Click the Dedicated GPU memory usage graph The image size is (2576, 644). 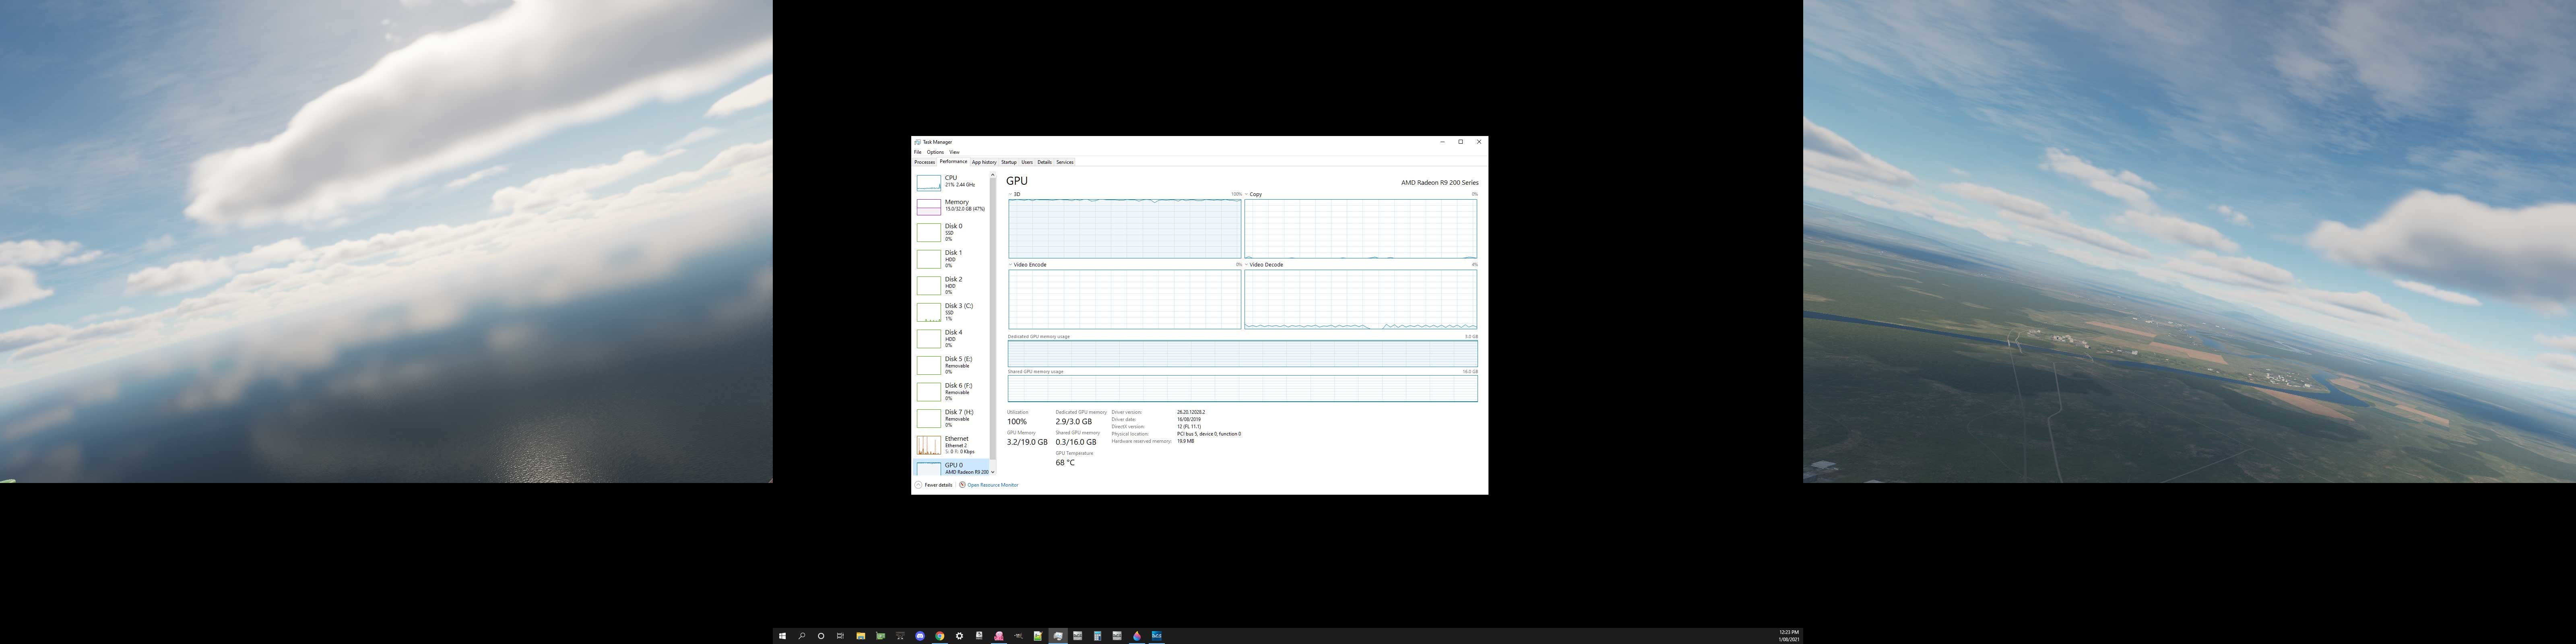[1242, 354]
